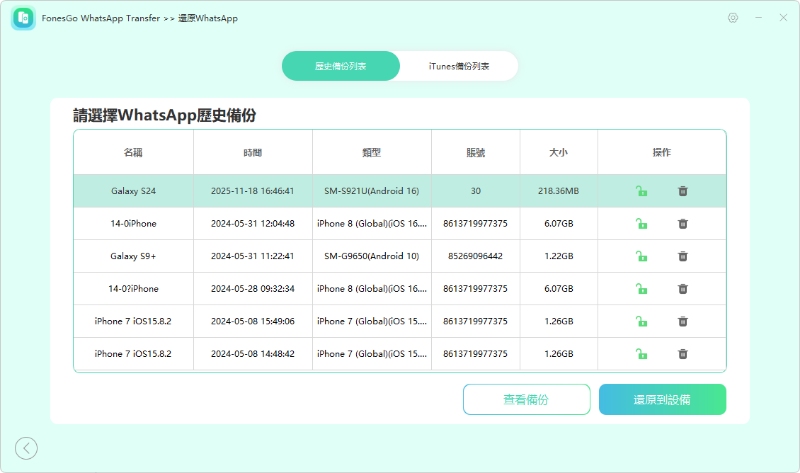Click the green unlock icon for Galaxy S9+

pyautogui.click(x=641, y=256)
